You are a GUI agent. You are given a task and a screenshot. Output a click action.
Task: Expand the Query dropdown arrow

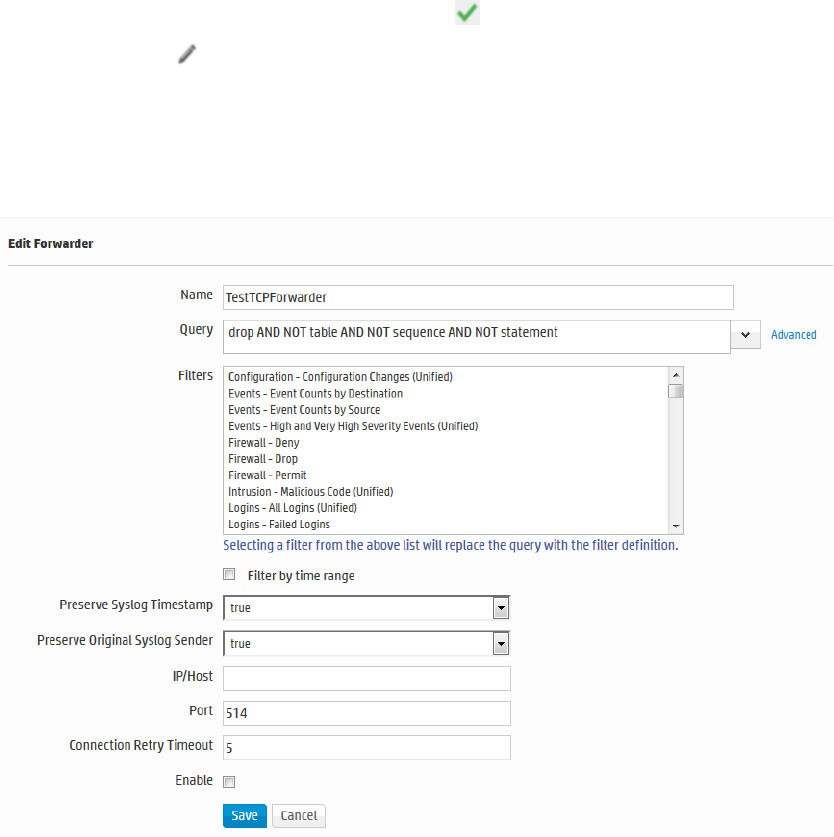[745, 336]
